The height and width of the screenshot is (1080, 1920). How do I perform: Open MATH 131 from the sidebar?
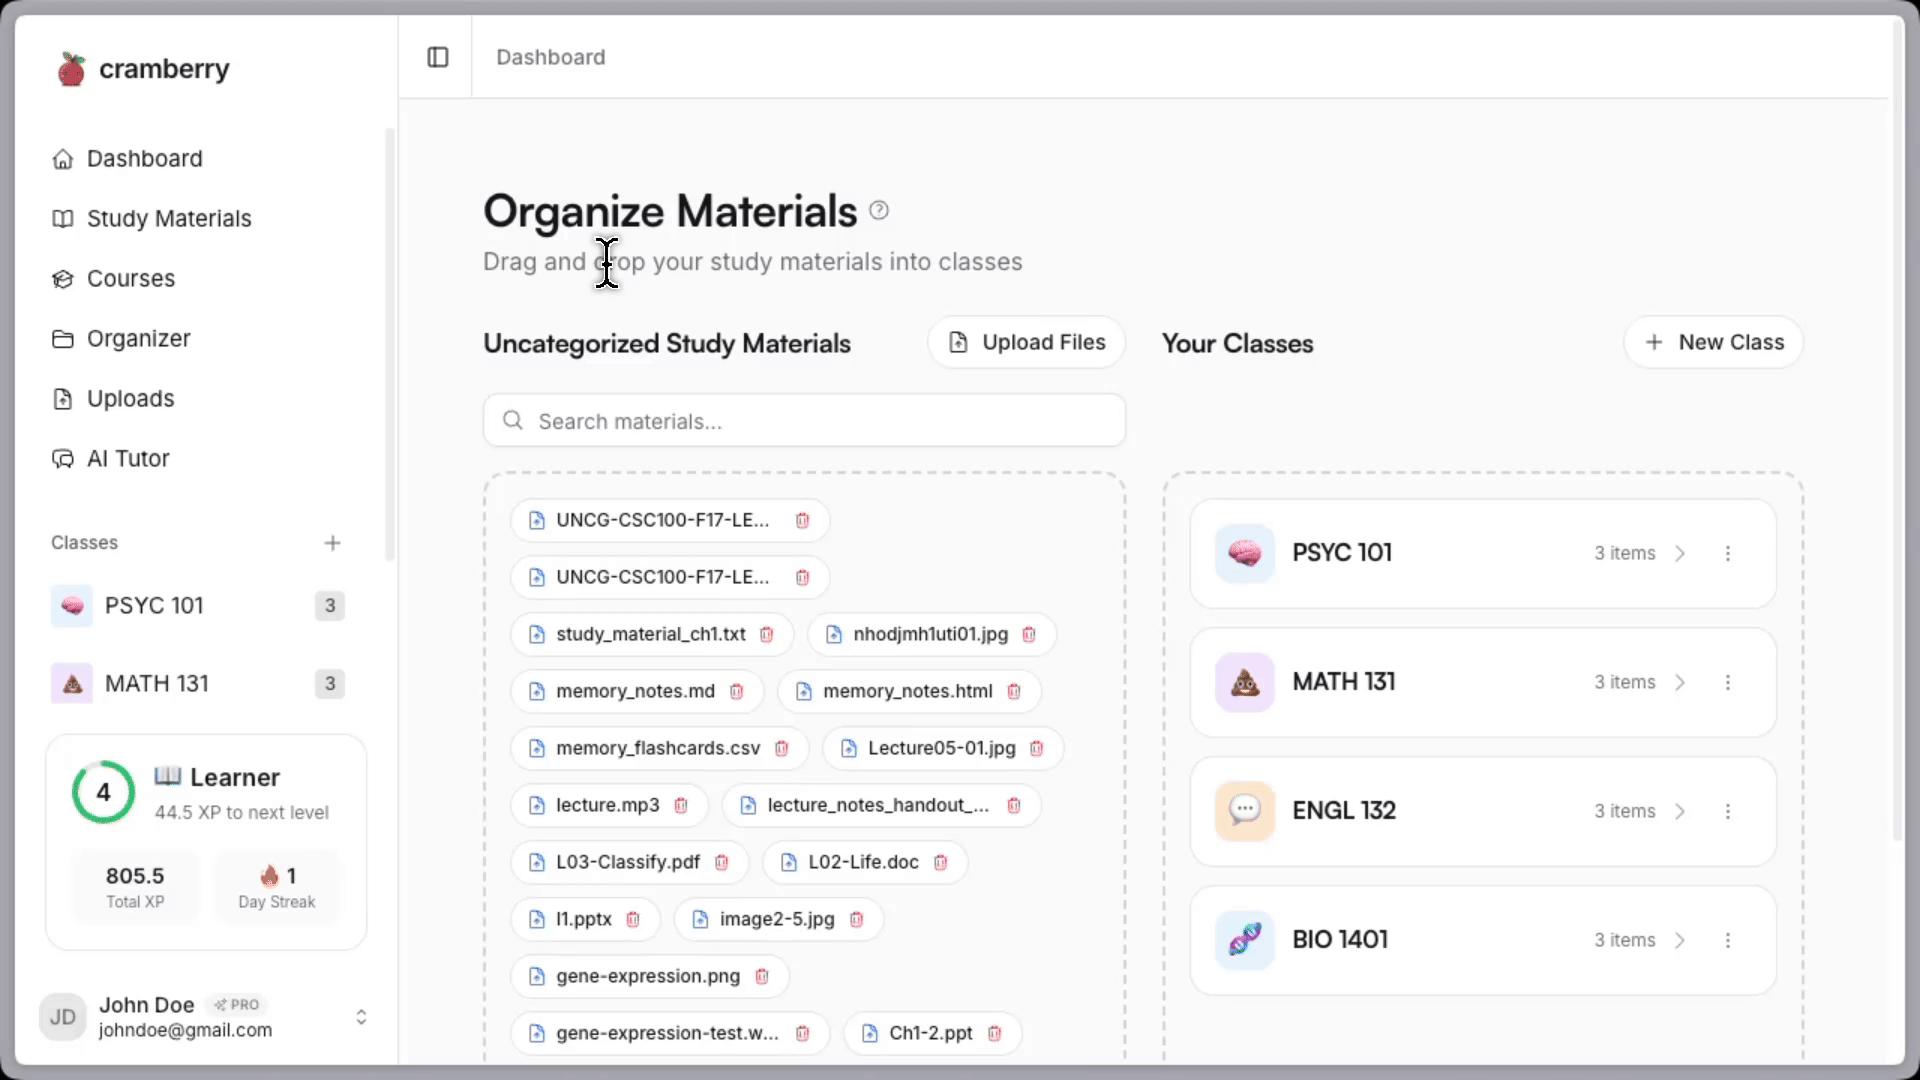[x=156, y=683]
